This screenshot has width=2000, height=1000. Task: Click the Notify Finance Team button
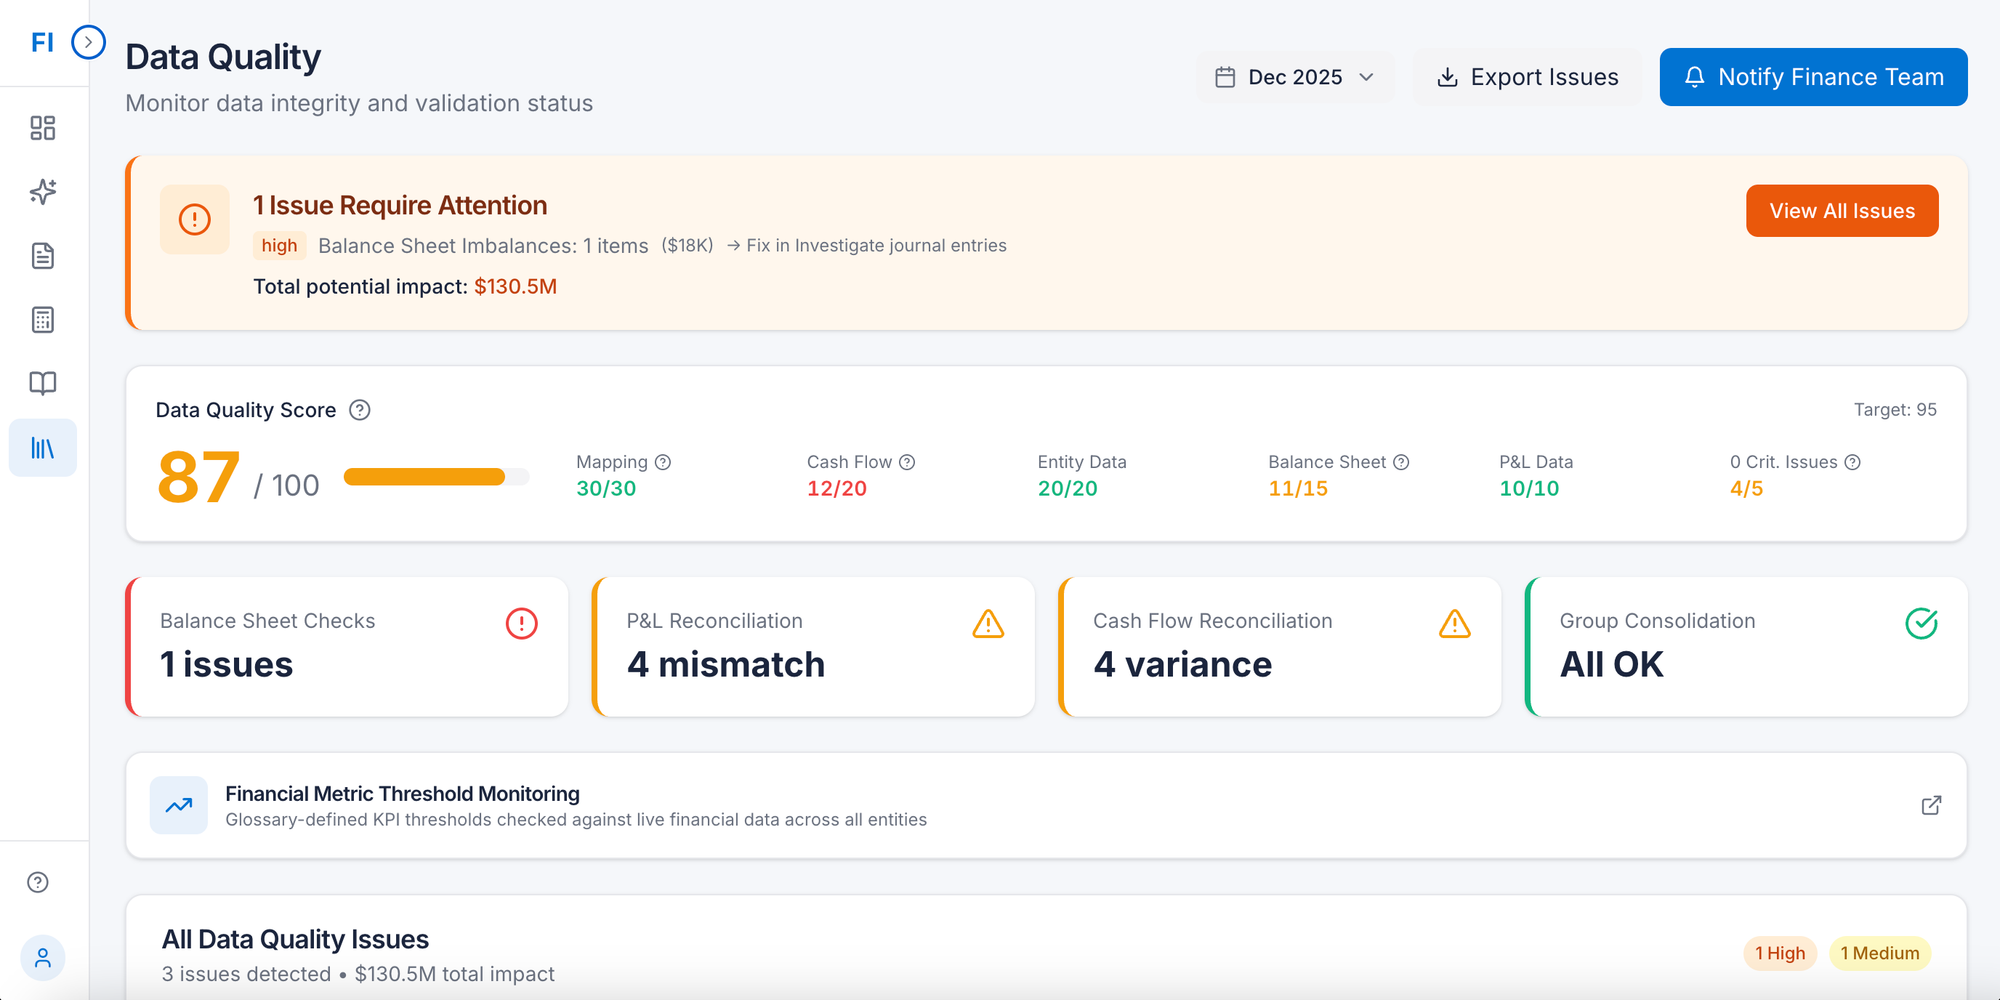click(1812, 77)
